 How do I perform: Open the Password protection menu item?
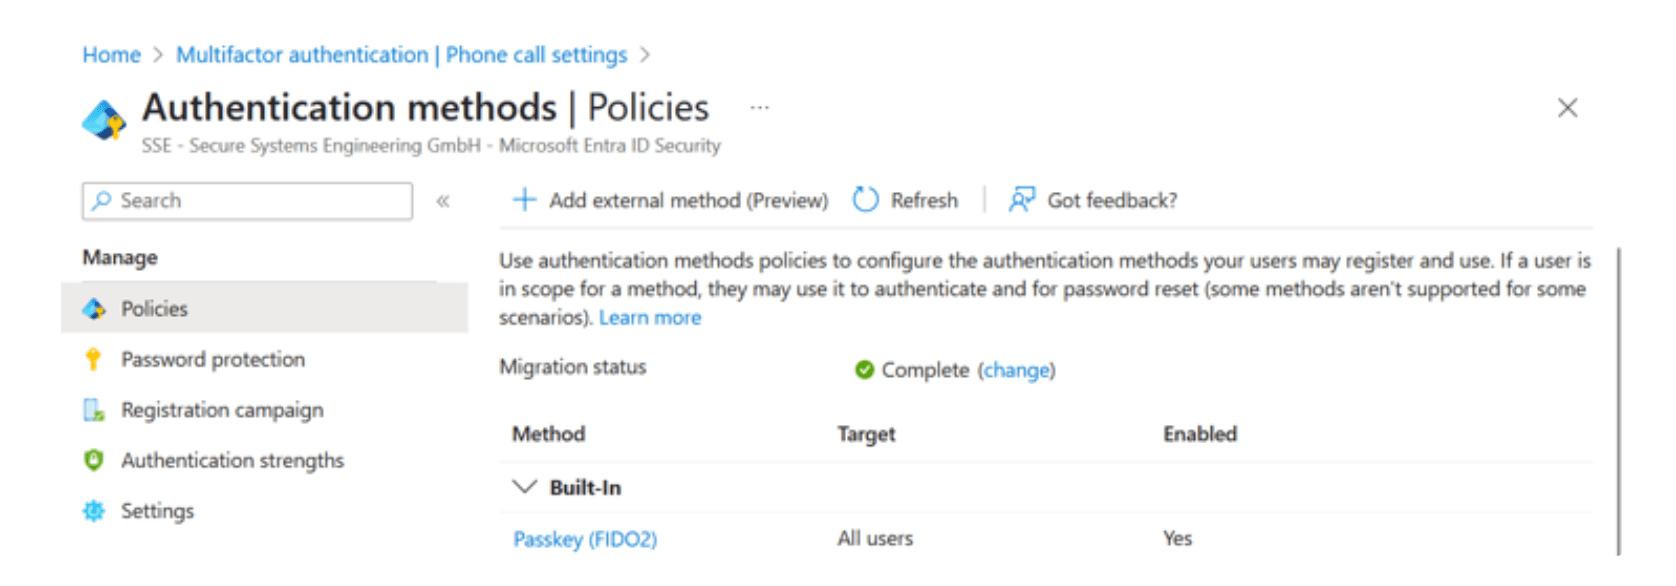[212, 359]
